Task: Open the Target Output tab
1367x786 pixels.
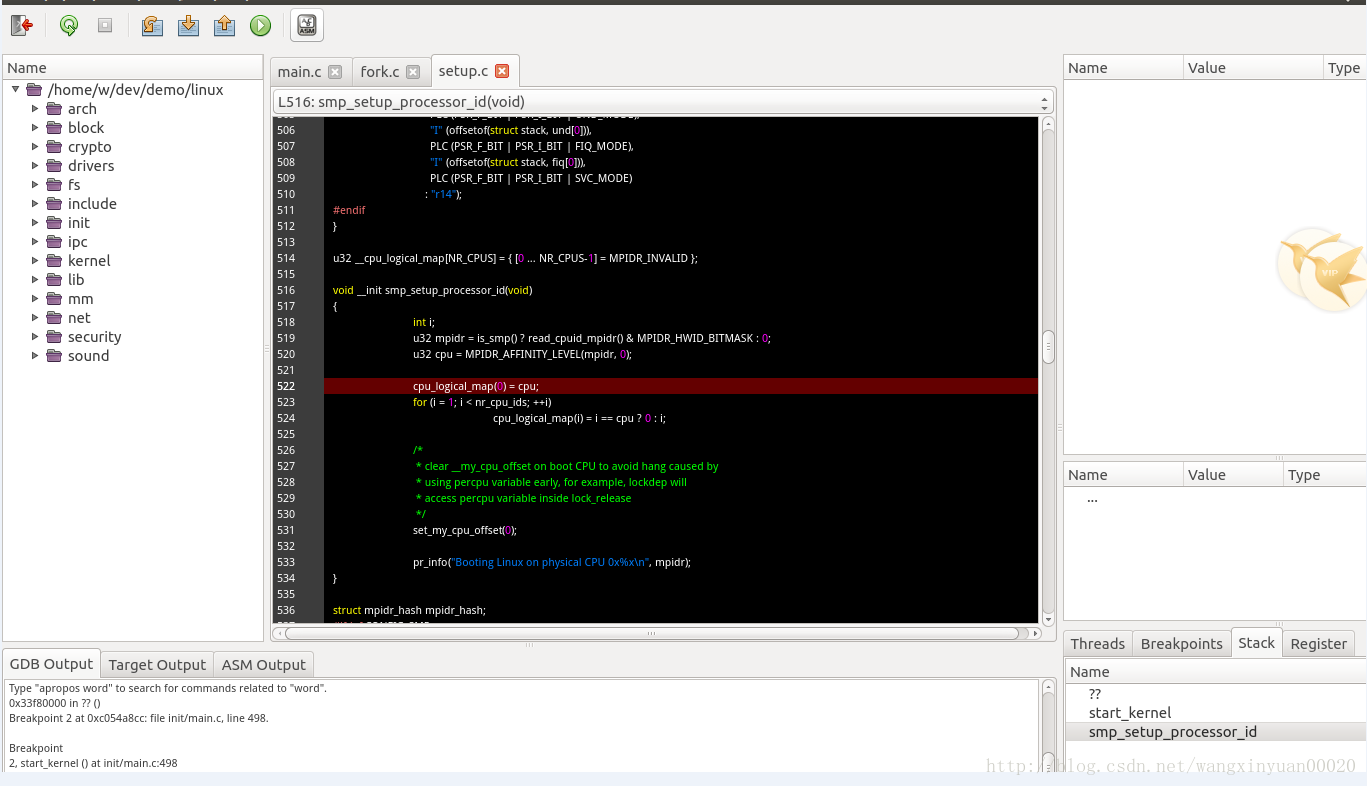Action: [157, 665]
